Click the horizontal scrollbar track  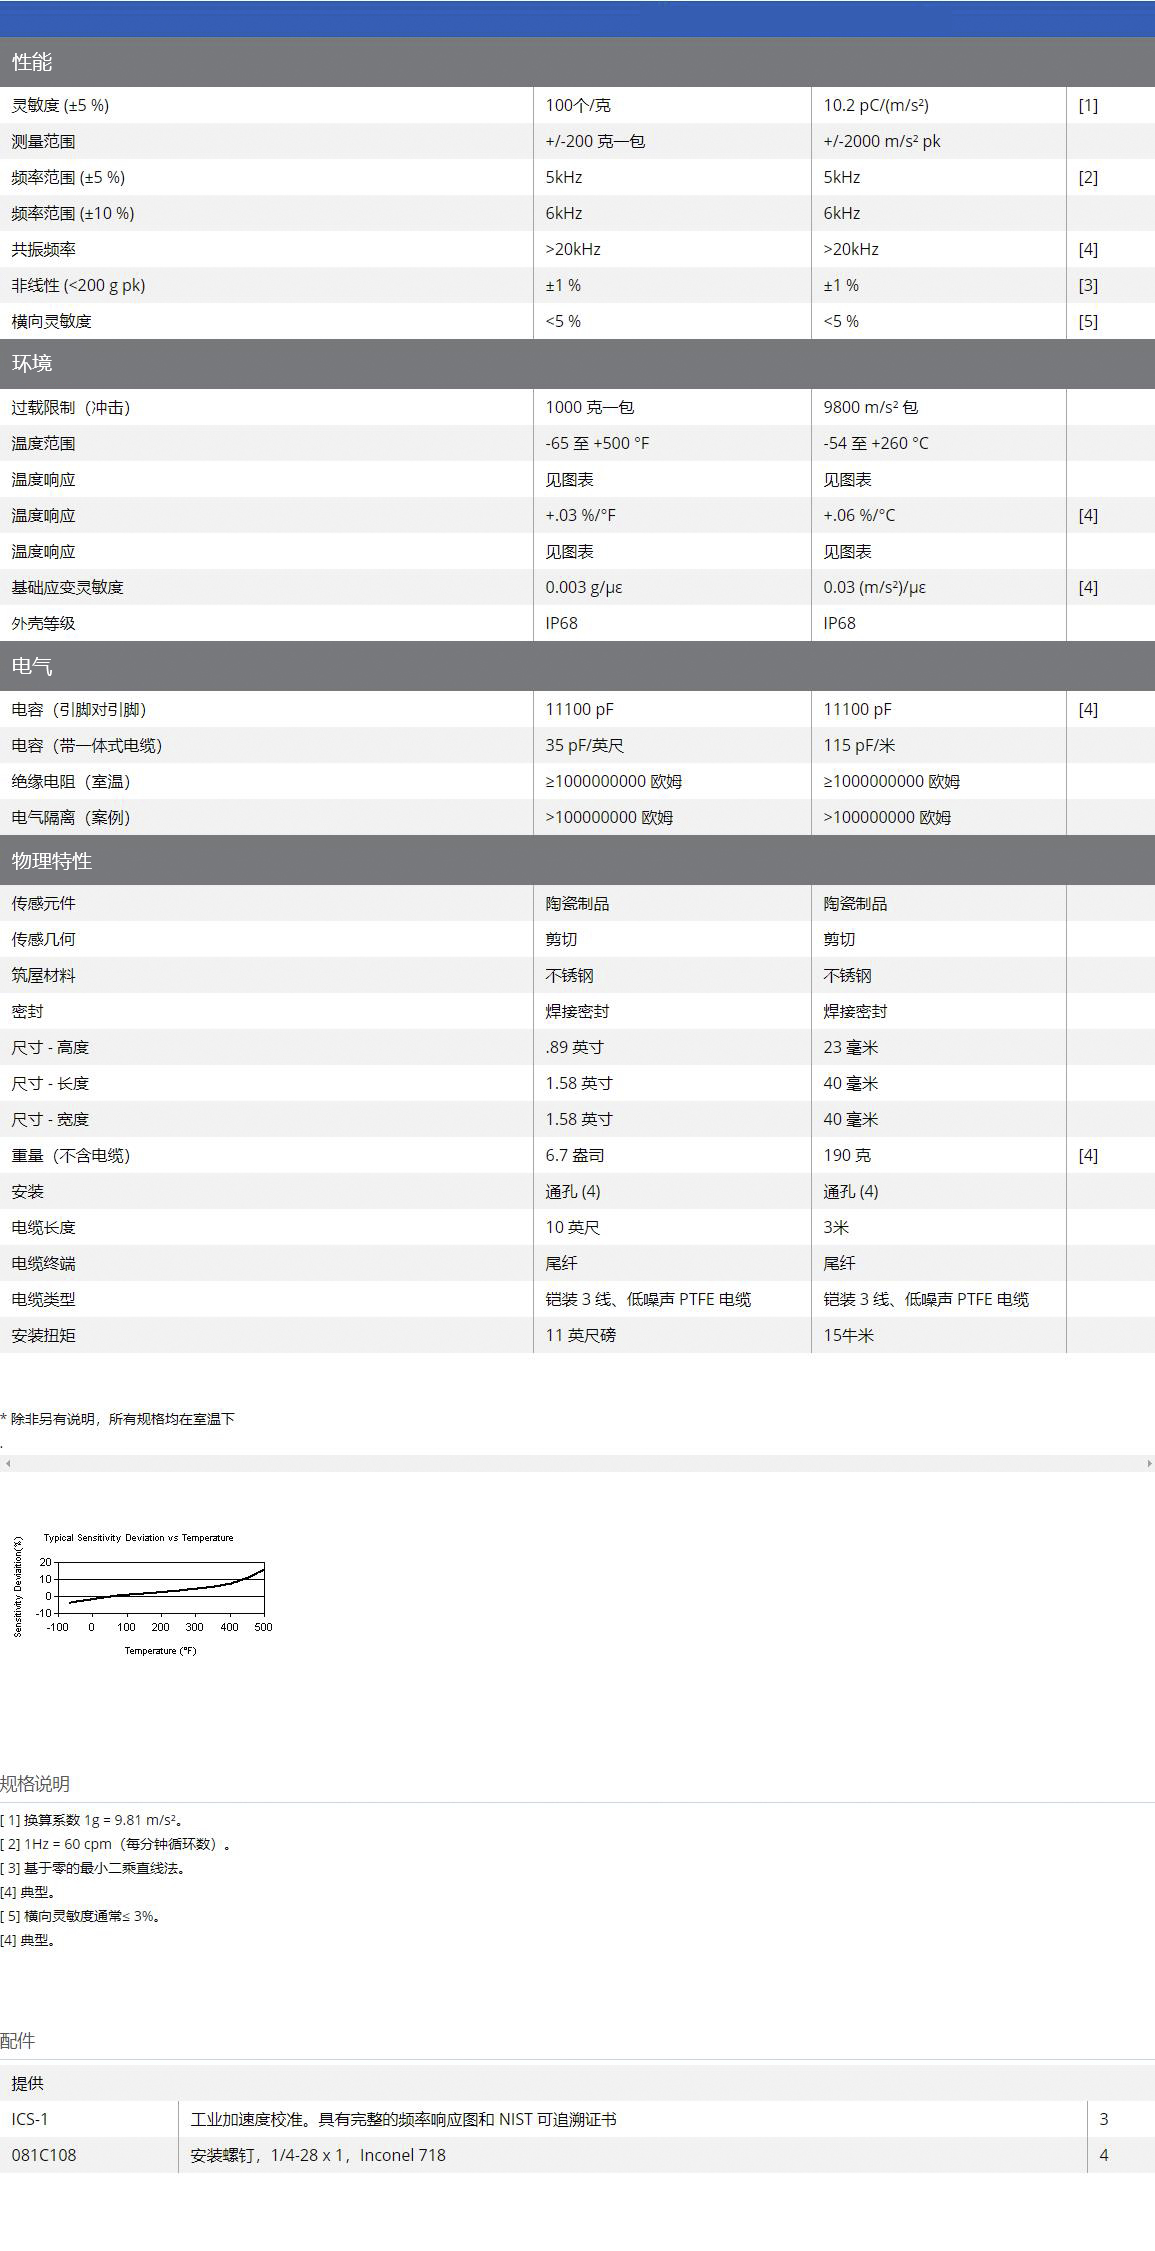[578, 1463]
